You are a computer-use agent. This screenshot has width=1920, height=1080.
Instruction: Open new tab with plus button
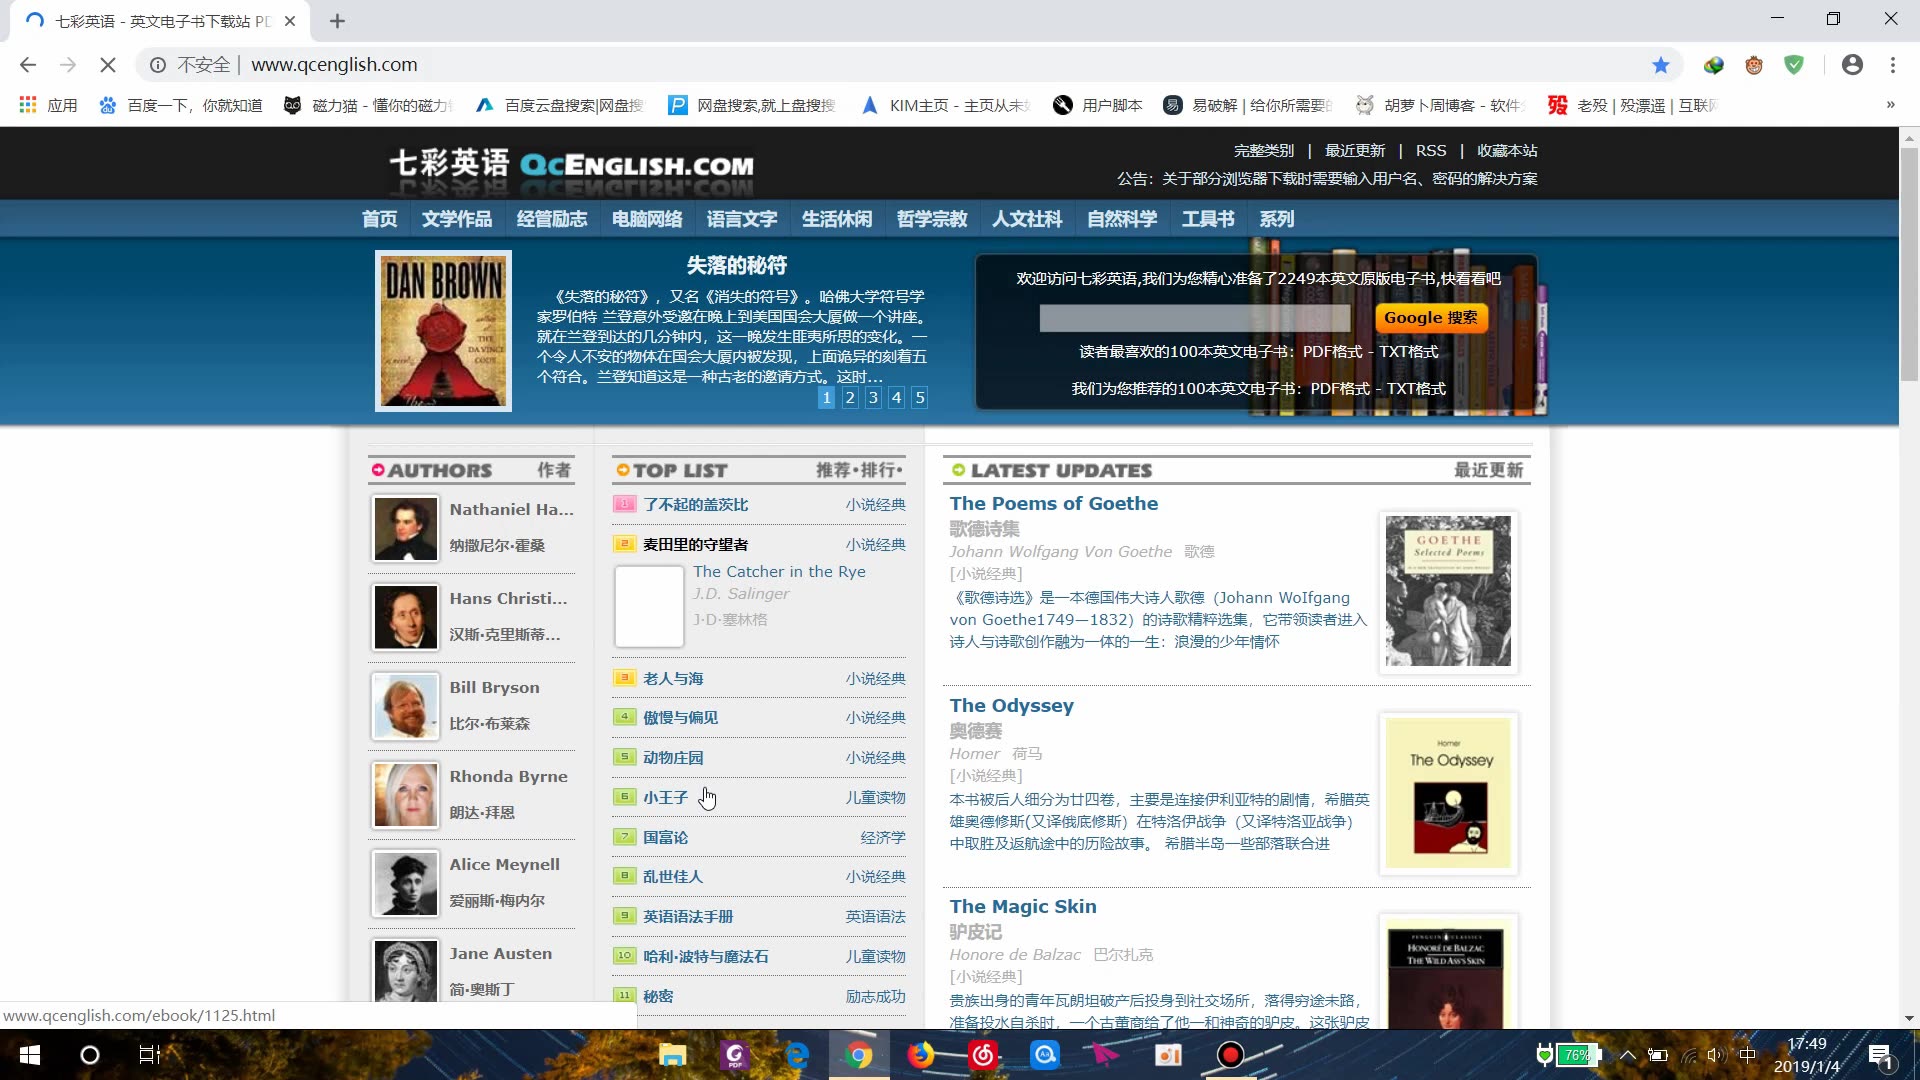click(337, 21)
